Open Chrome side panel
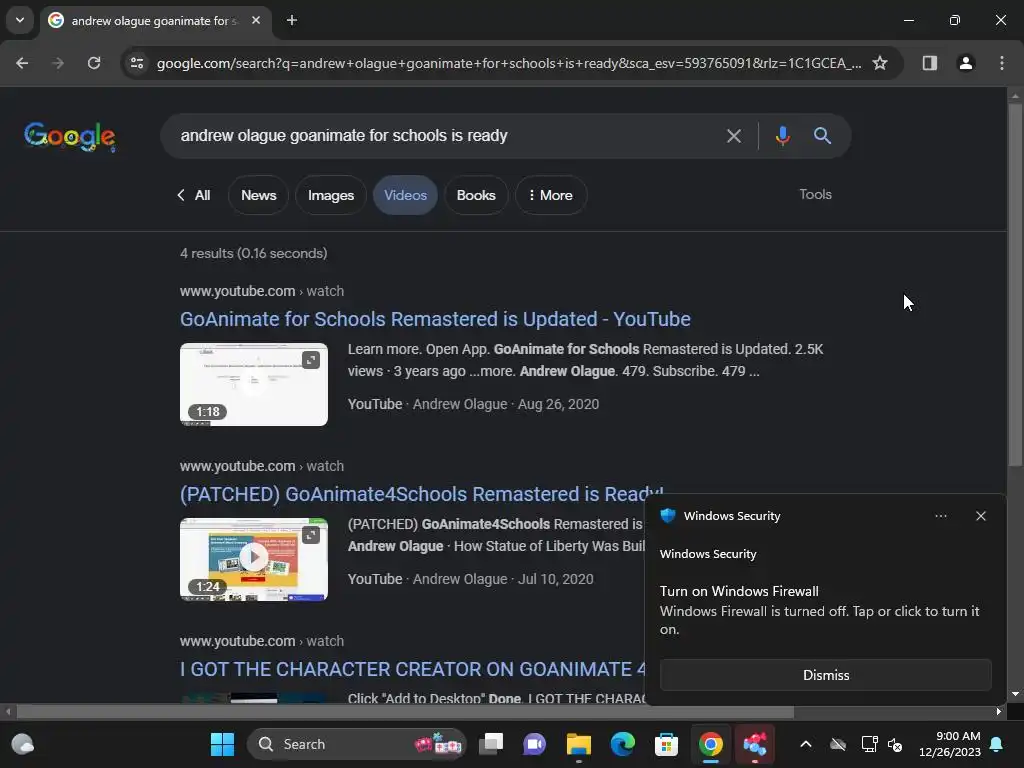Viewport: 1024px width, 768px height. (x=929, y=63)
